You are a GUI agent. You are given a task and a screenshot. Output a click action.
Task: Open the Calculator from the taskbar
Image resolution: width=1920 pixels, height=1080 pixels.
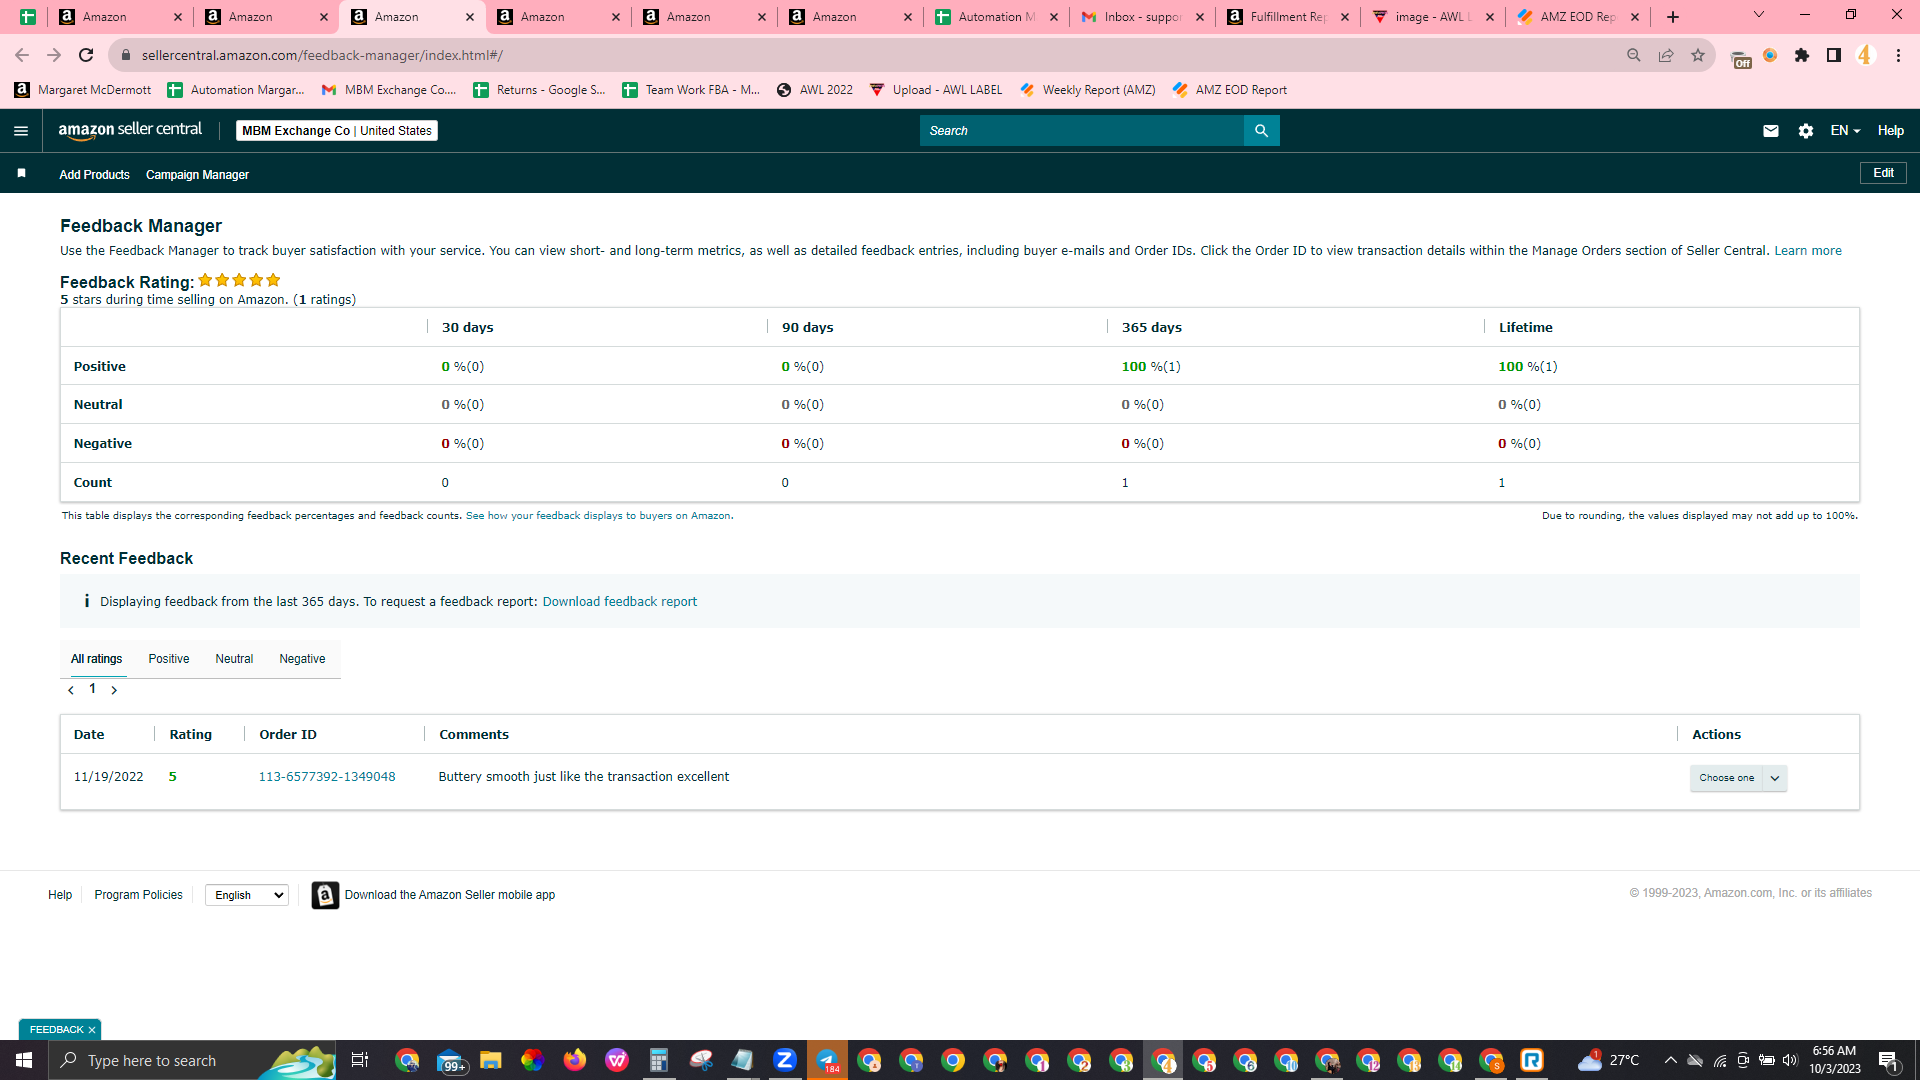click(658, 1060)
